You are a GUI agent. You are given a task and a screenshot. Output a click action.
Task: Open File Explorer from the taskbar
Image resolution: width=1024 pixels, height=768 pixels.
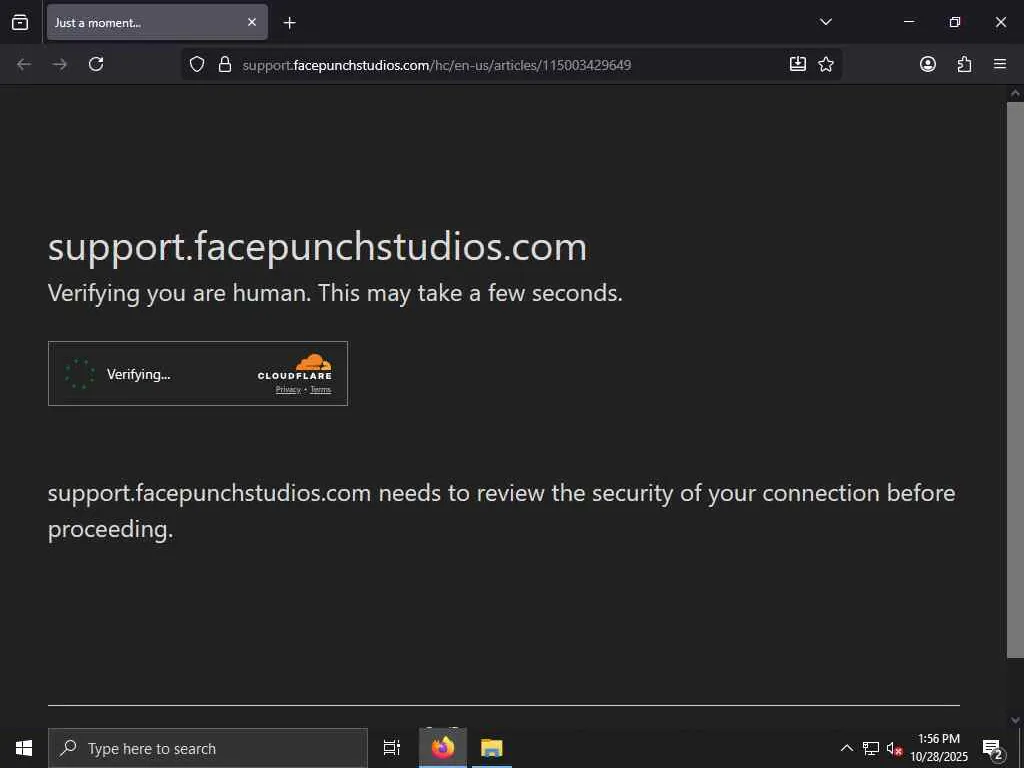pyautogui.click(x=491, y=748)
